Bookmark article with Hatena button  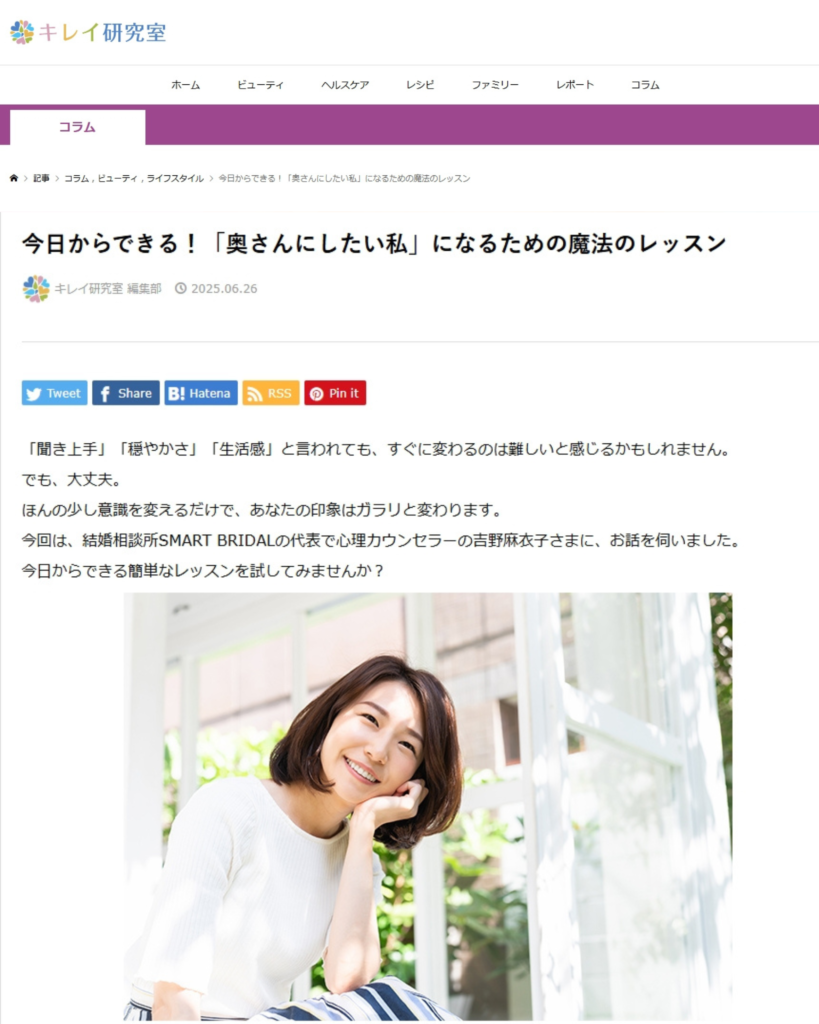201,393
